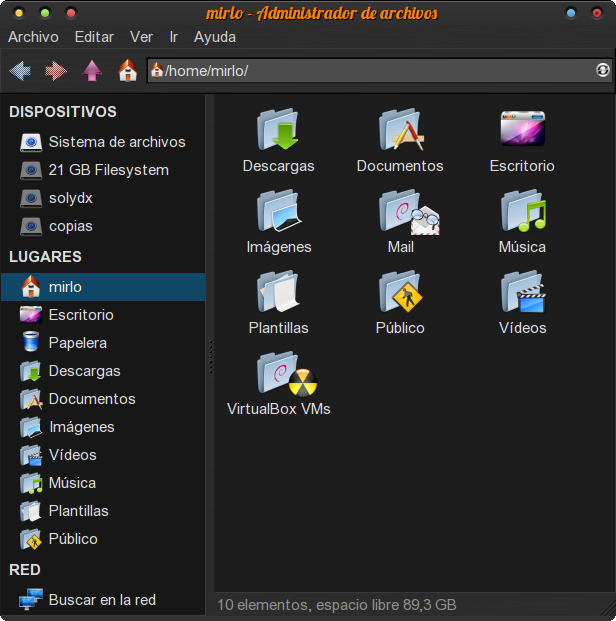Open Documentos shortcut in sidebar
616x621 pixels.
(x=103, y=399)
